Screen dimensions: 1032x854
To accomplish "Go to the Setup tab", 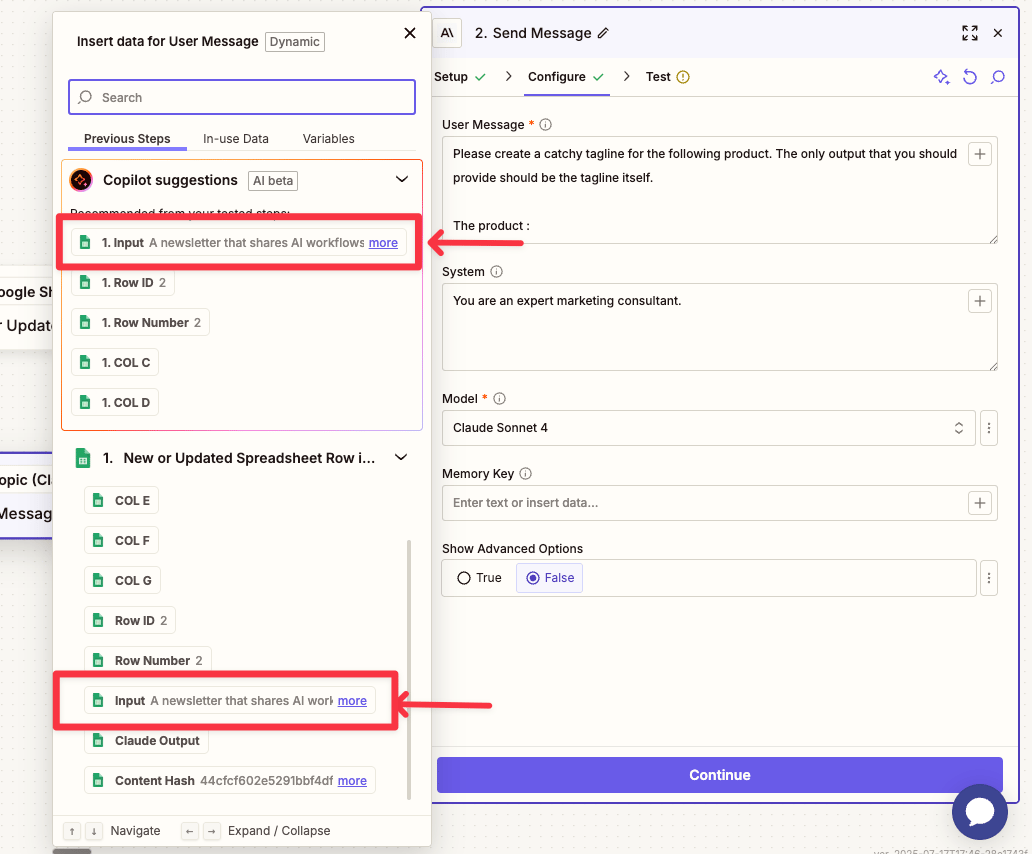I will click(x=459, y=77).
